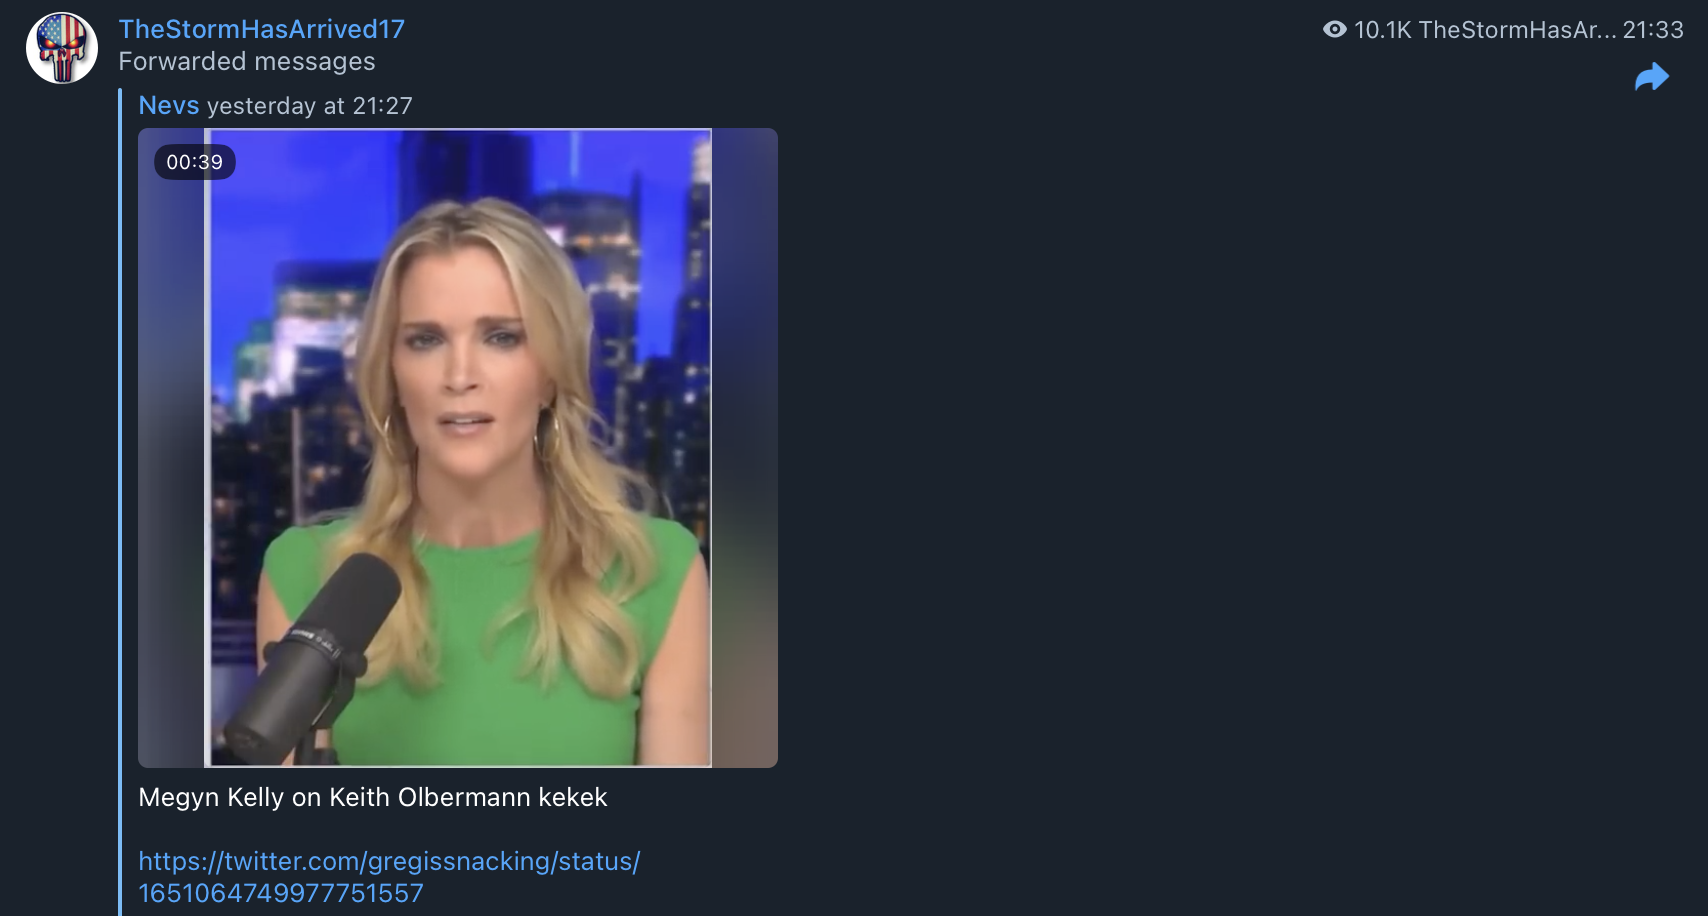Click the eye views icon

(1334, 30)
